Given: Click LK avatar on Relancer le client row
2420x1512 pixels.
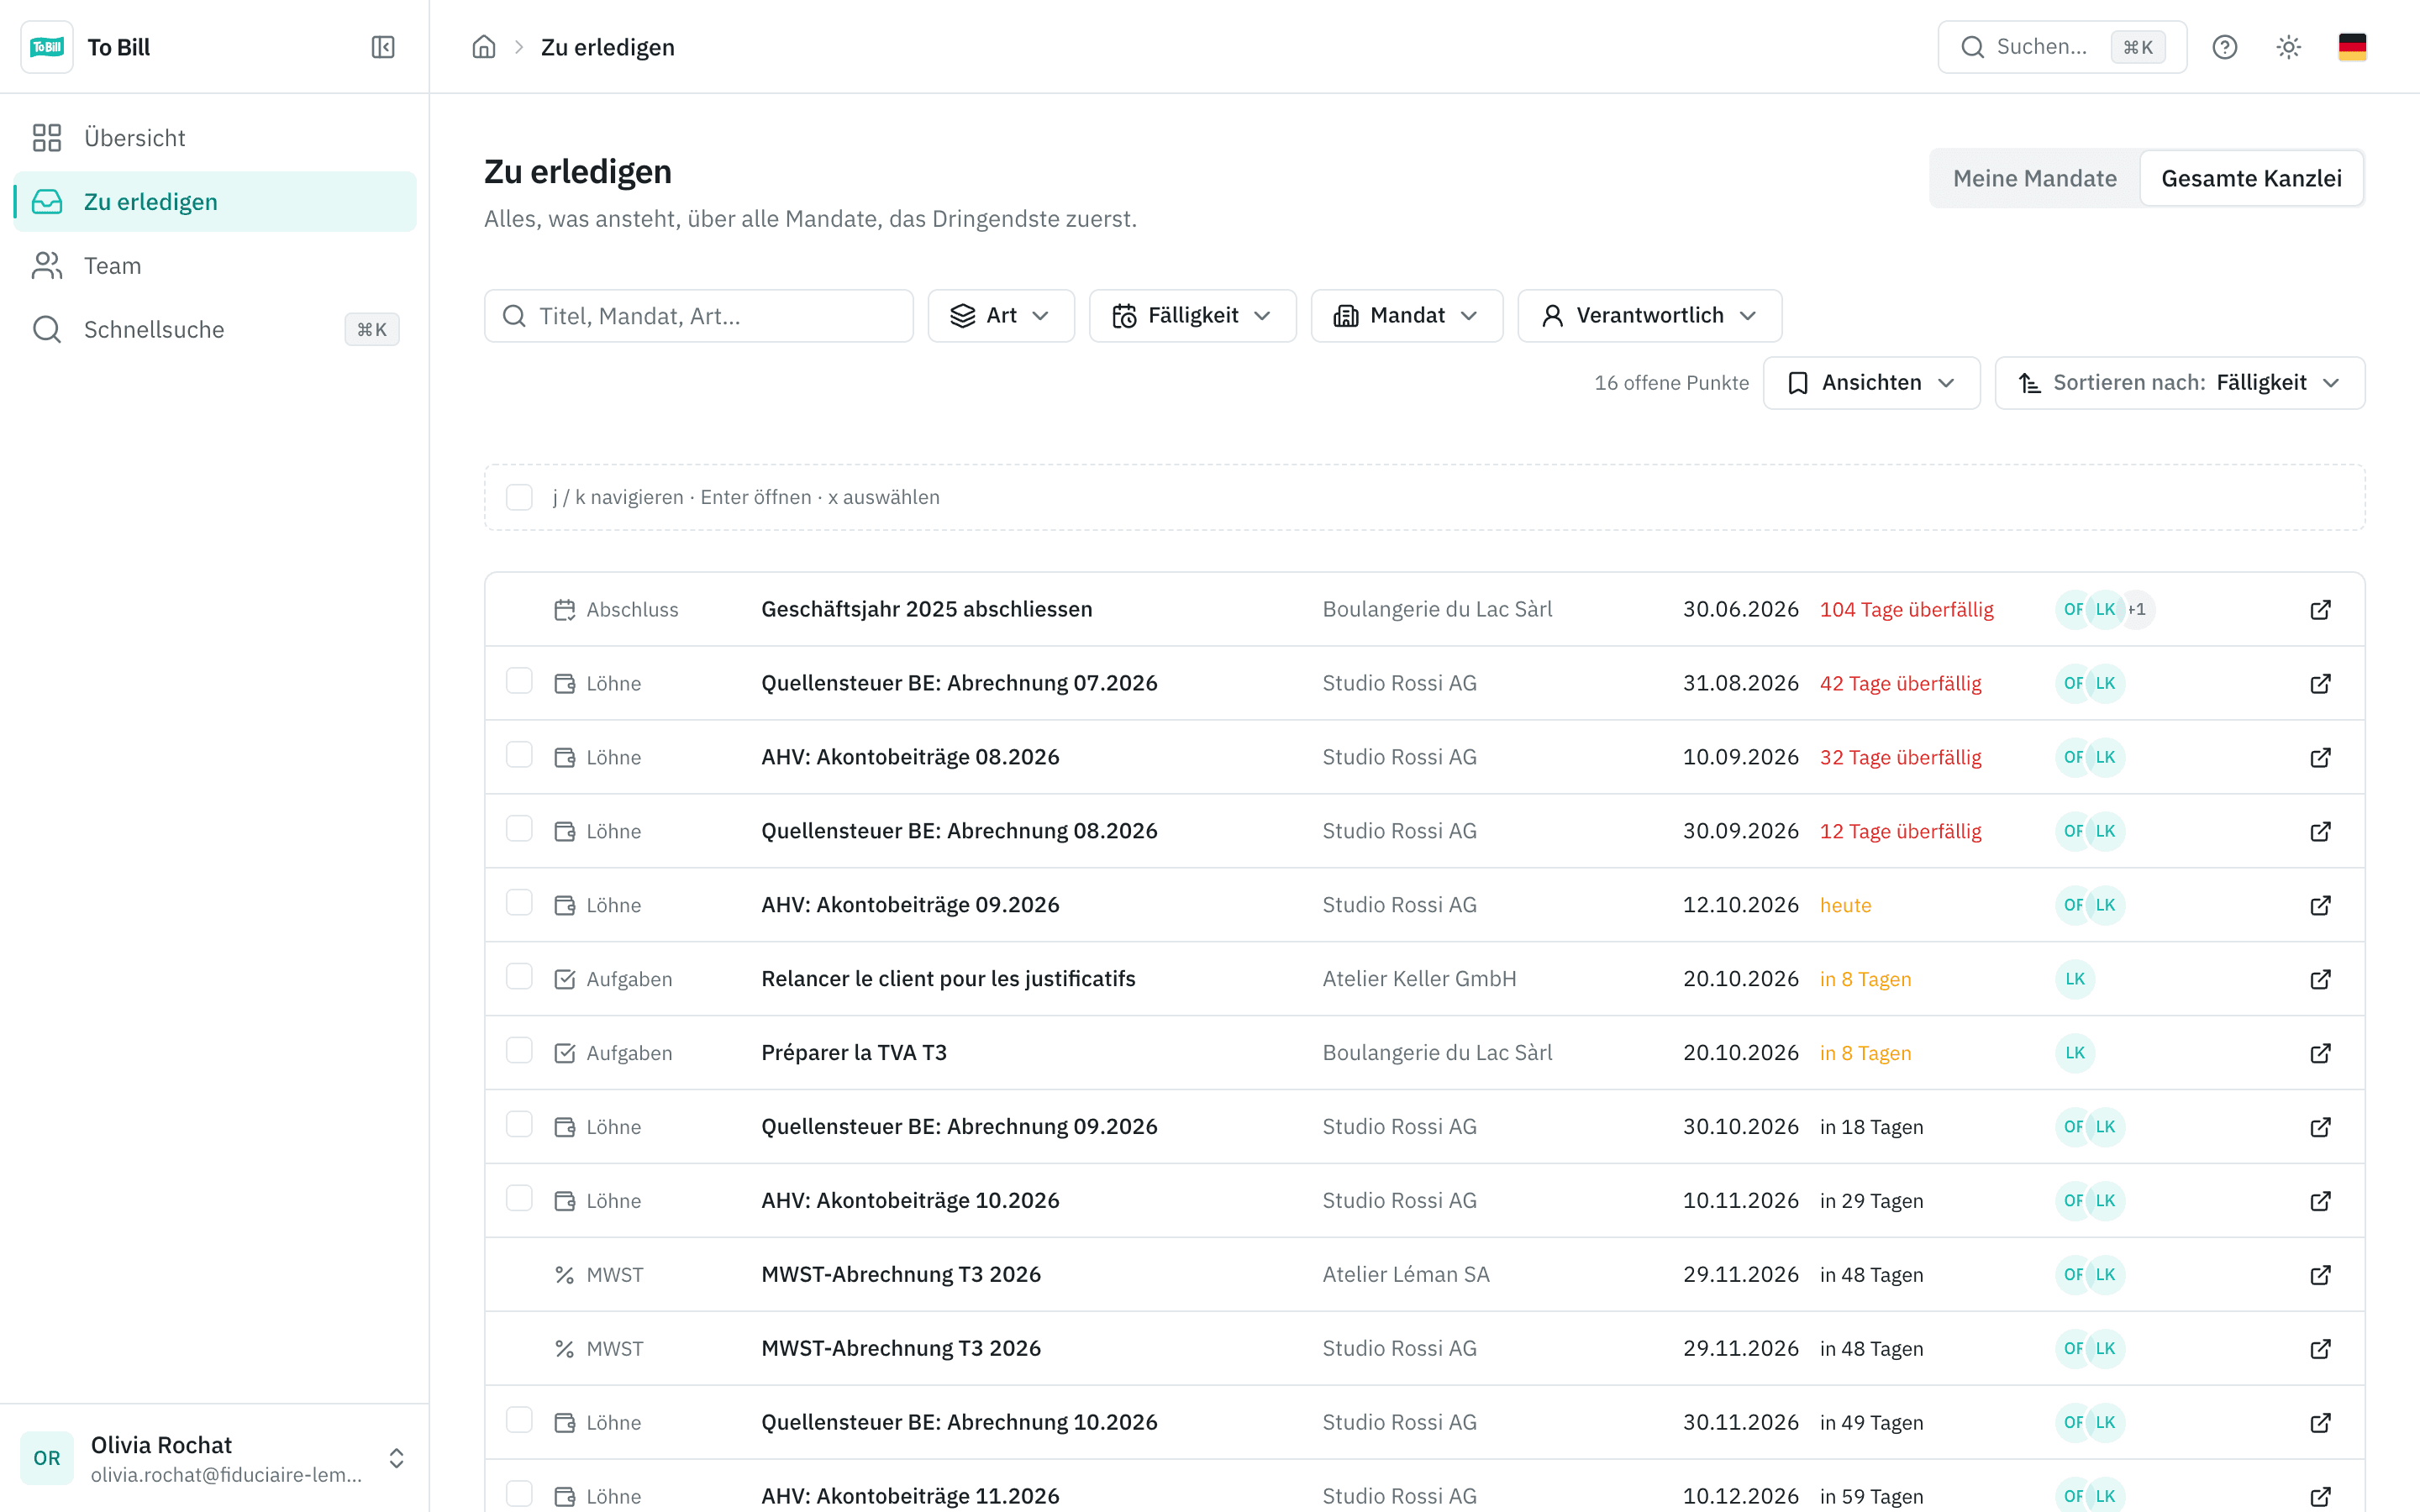Looking at the screenshot, I should tap(2075, 979).
